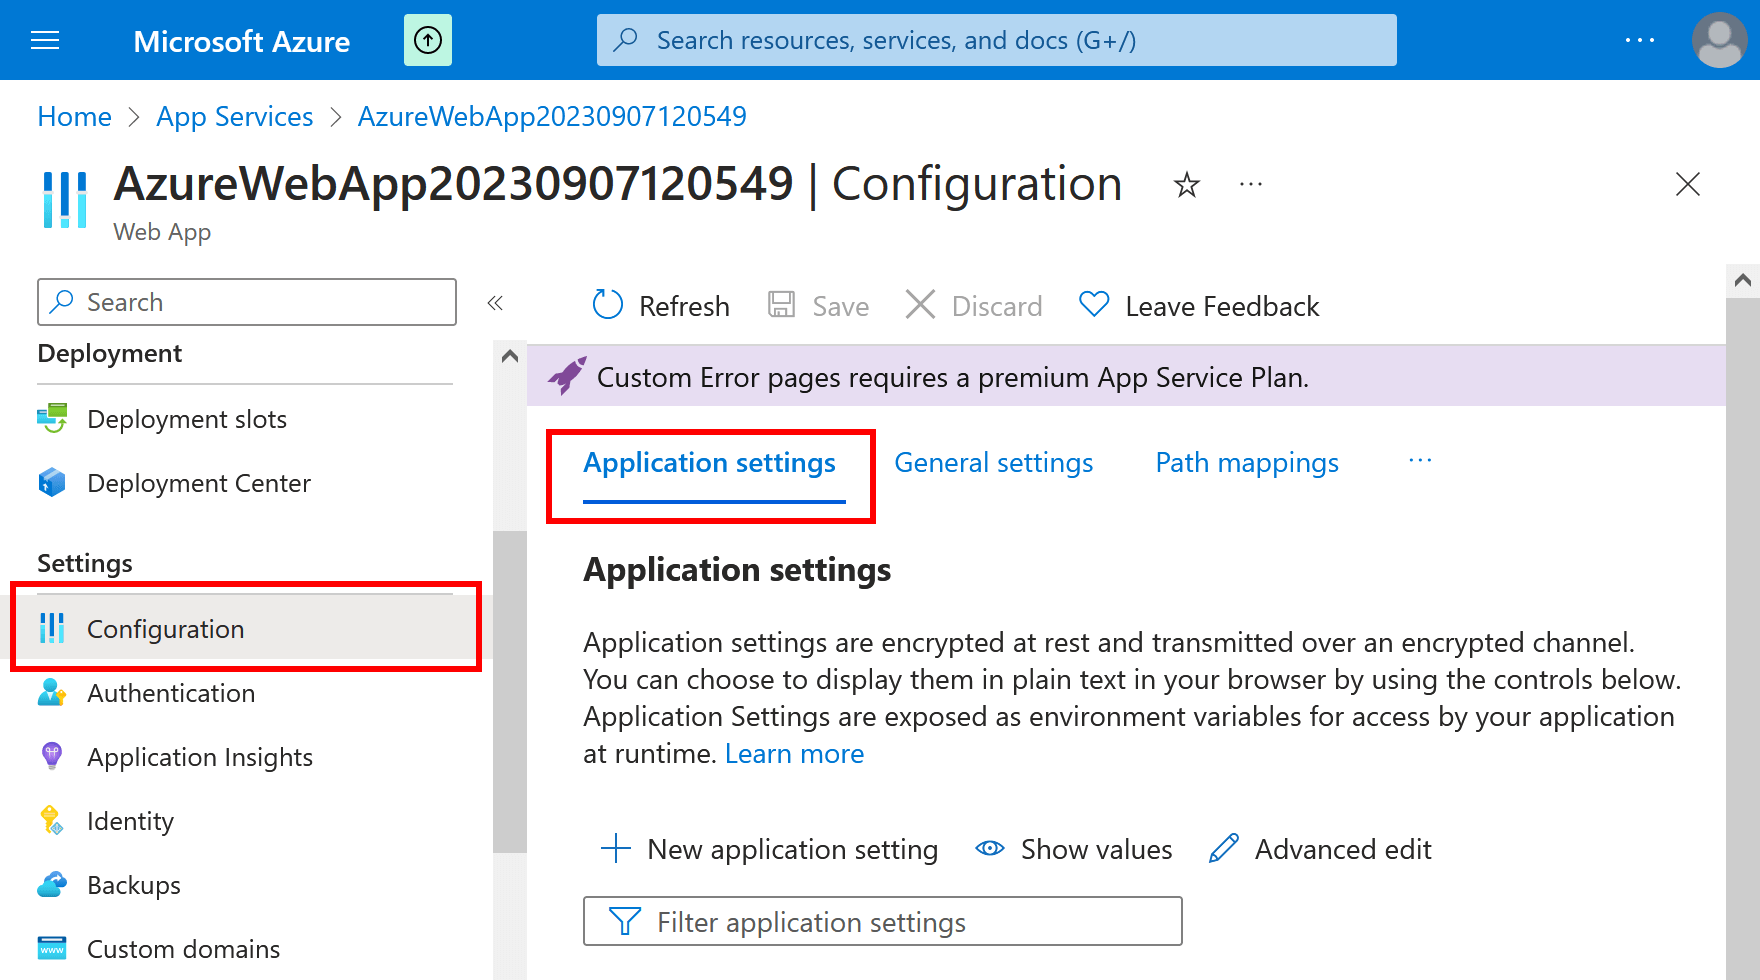Focus the sidebar Search field
1760x980 pixels.
(247, 302)
